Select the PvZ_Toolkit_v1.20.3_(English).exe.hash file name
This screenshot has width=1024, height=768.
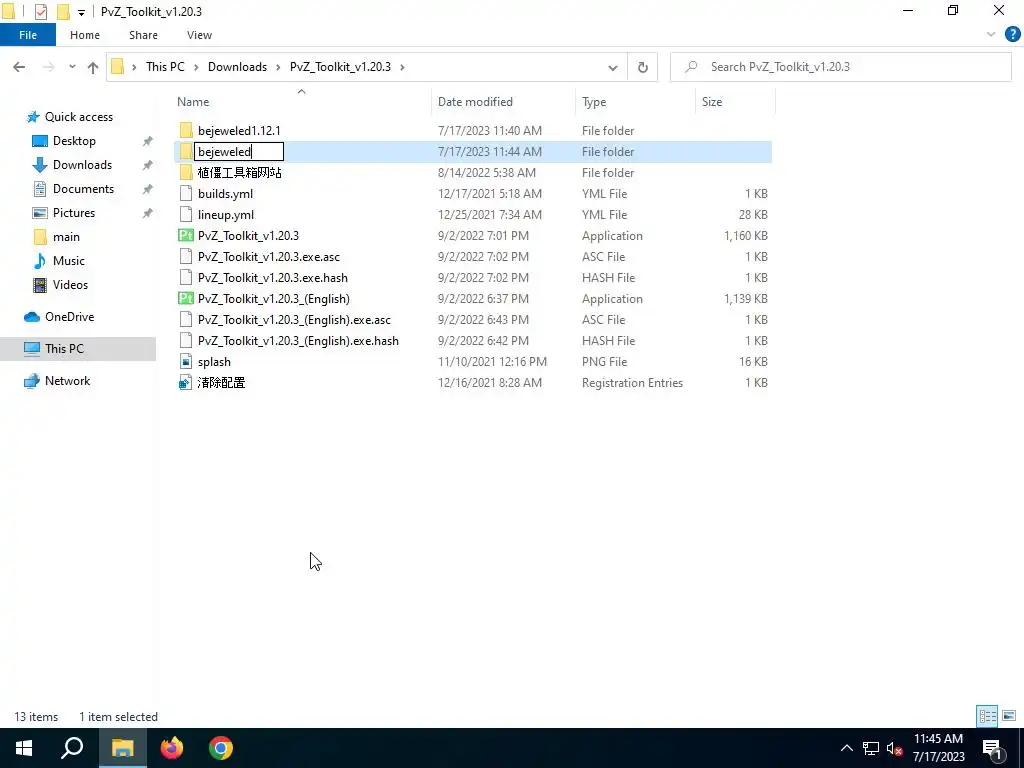298,341
